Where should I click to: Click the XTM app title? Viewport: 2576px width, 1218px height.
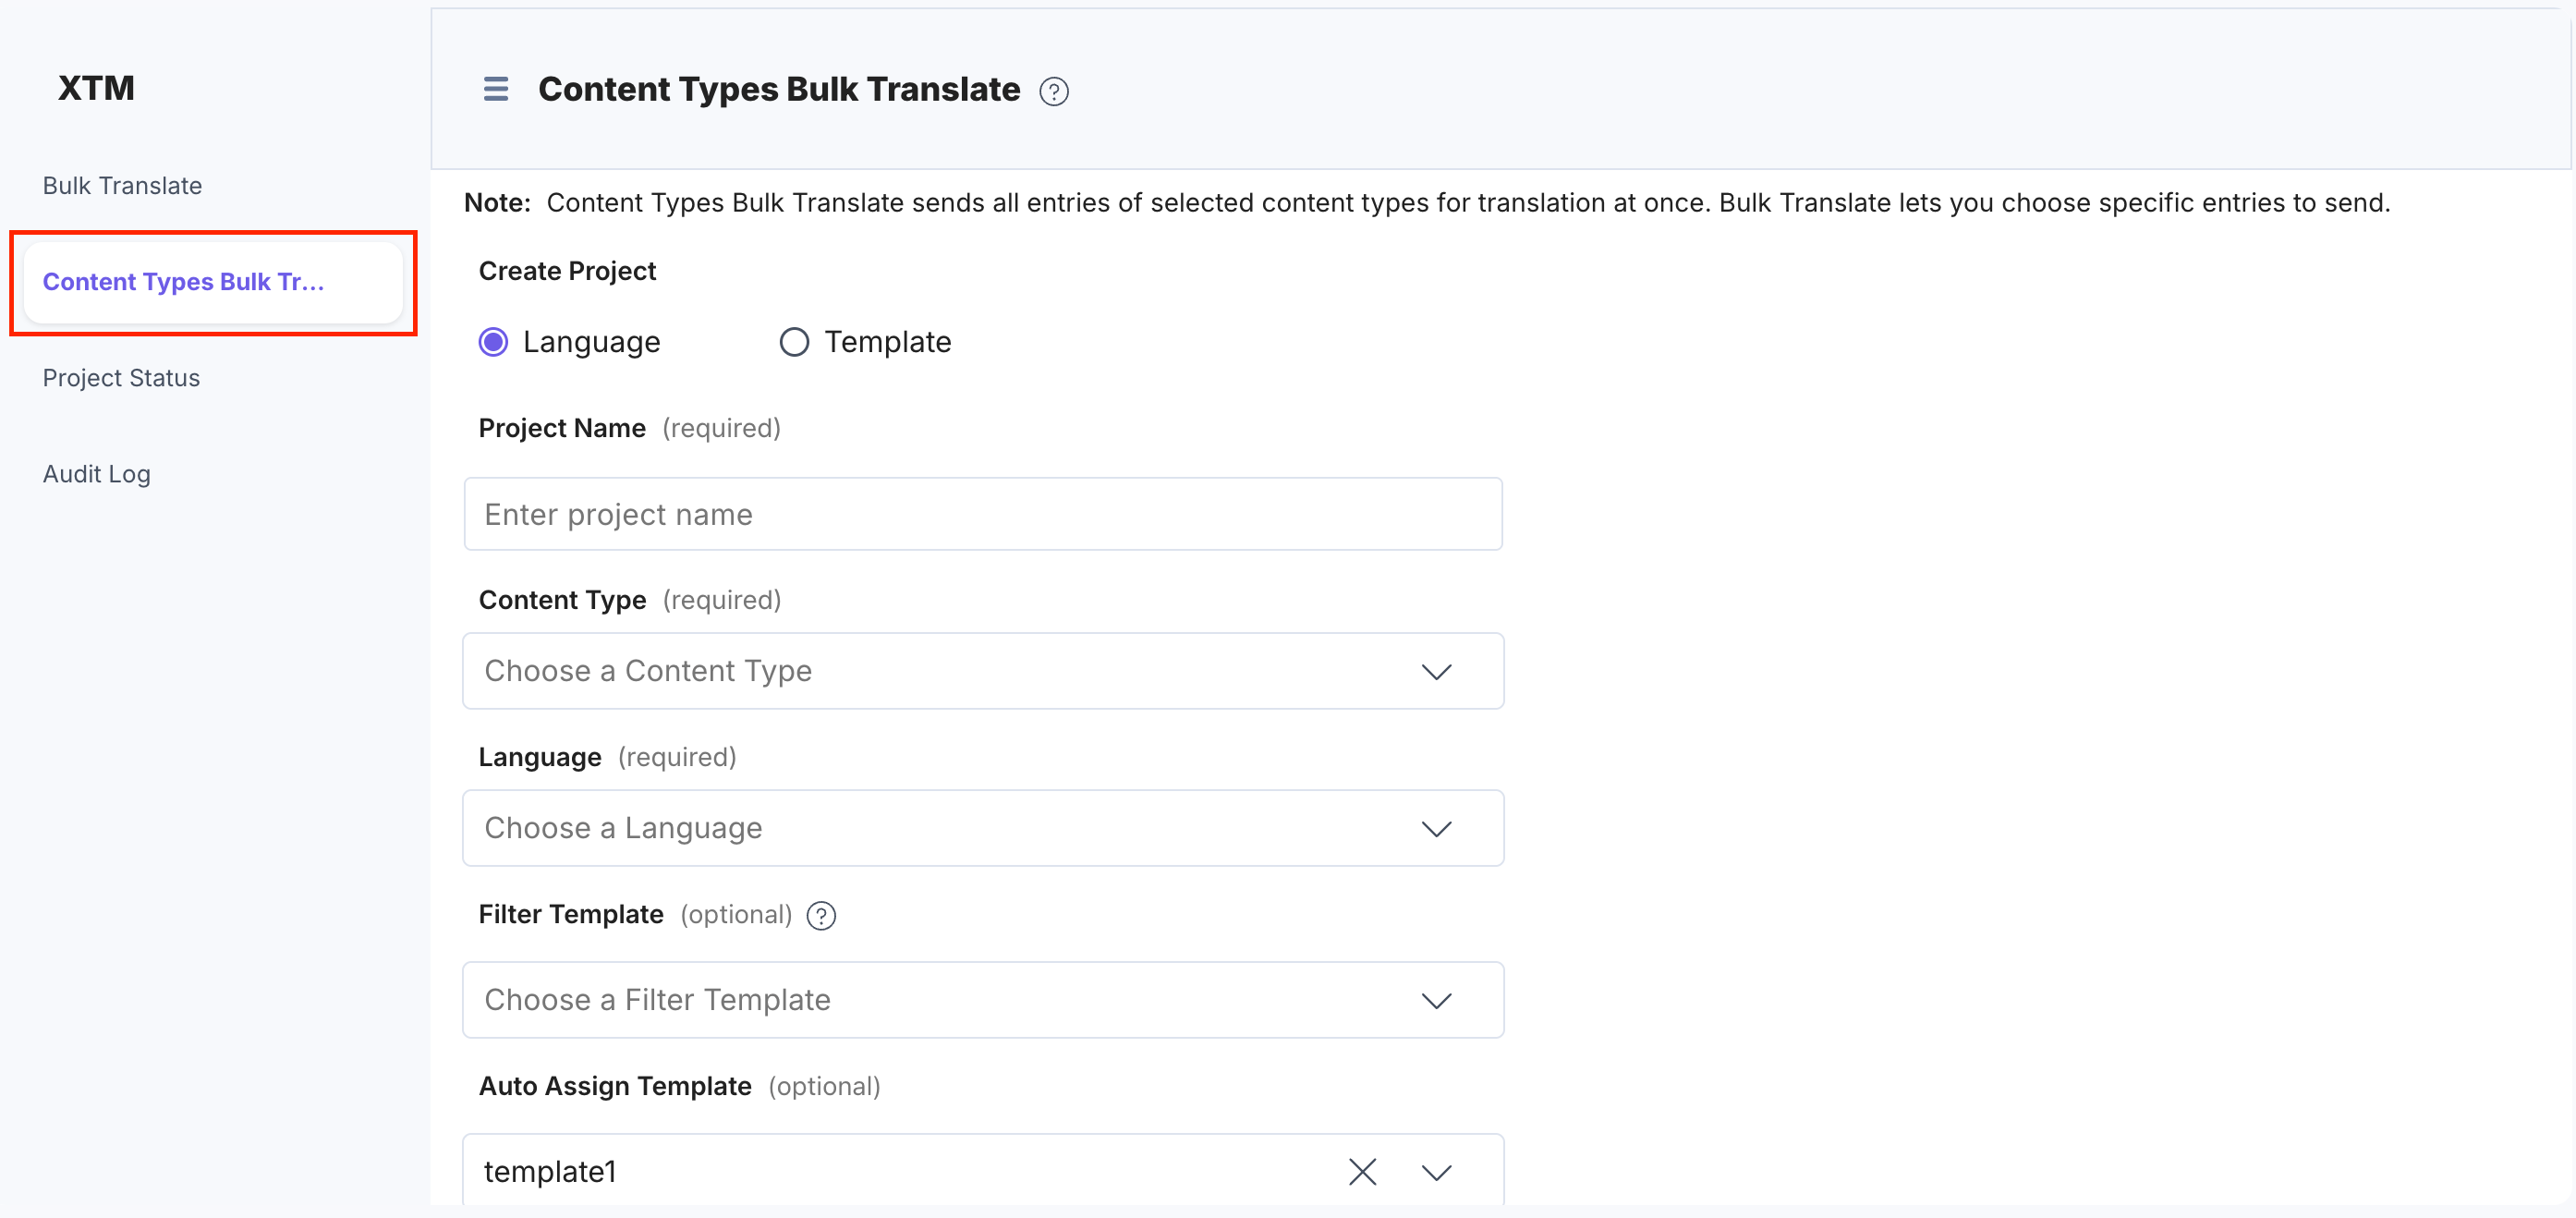(95, 88)
